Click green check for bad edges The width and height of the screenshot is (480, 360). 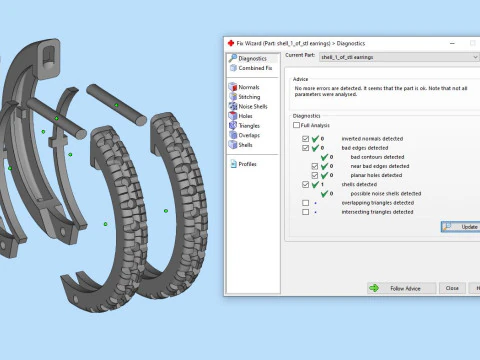(315, 148)
